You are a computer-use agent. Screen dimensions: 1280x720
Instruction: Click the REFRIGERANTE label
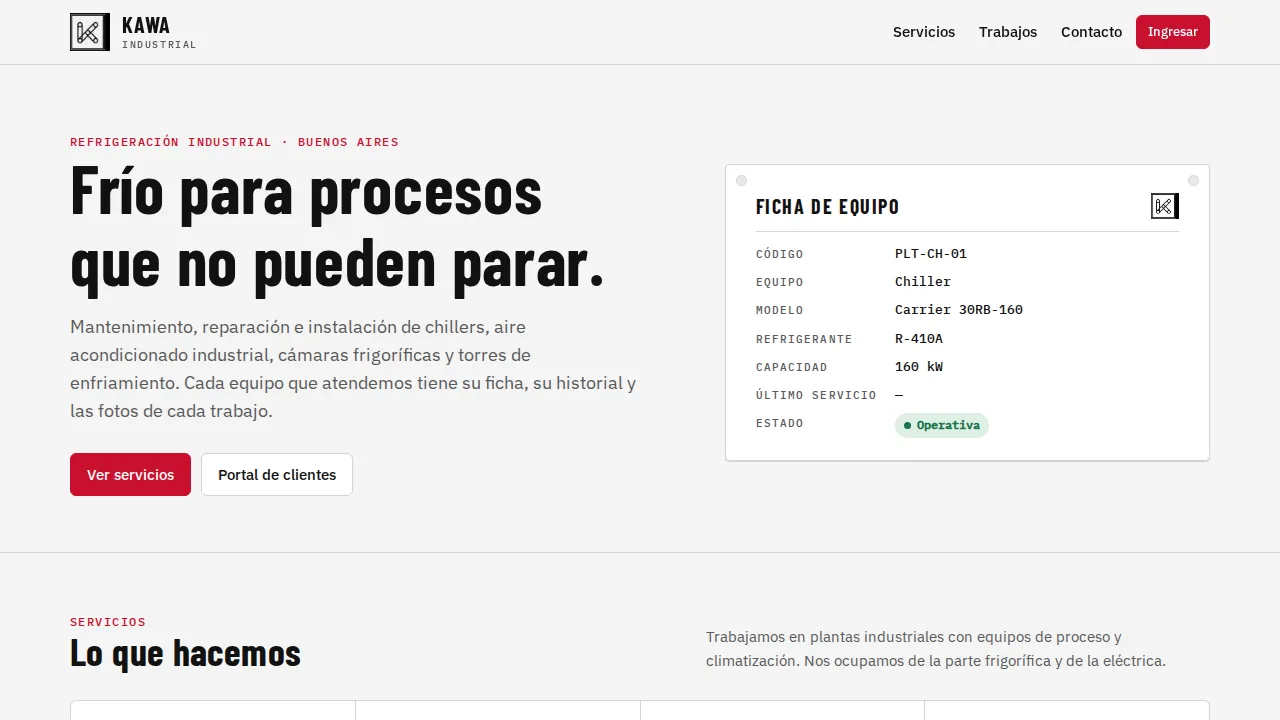(x=804, y=339)
